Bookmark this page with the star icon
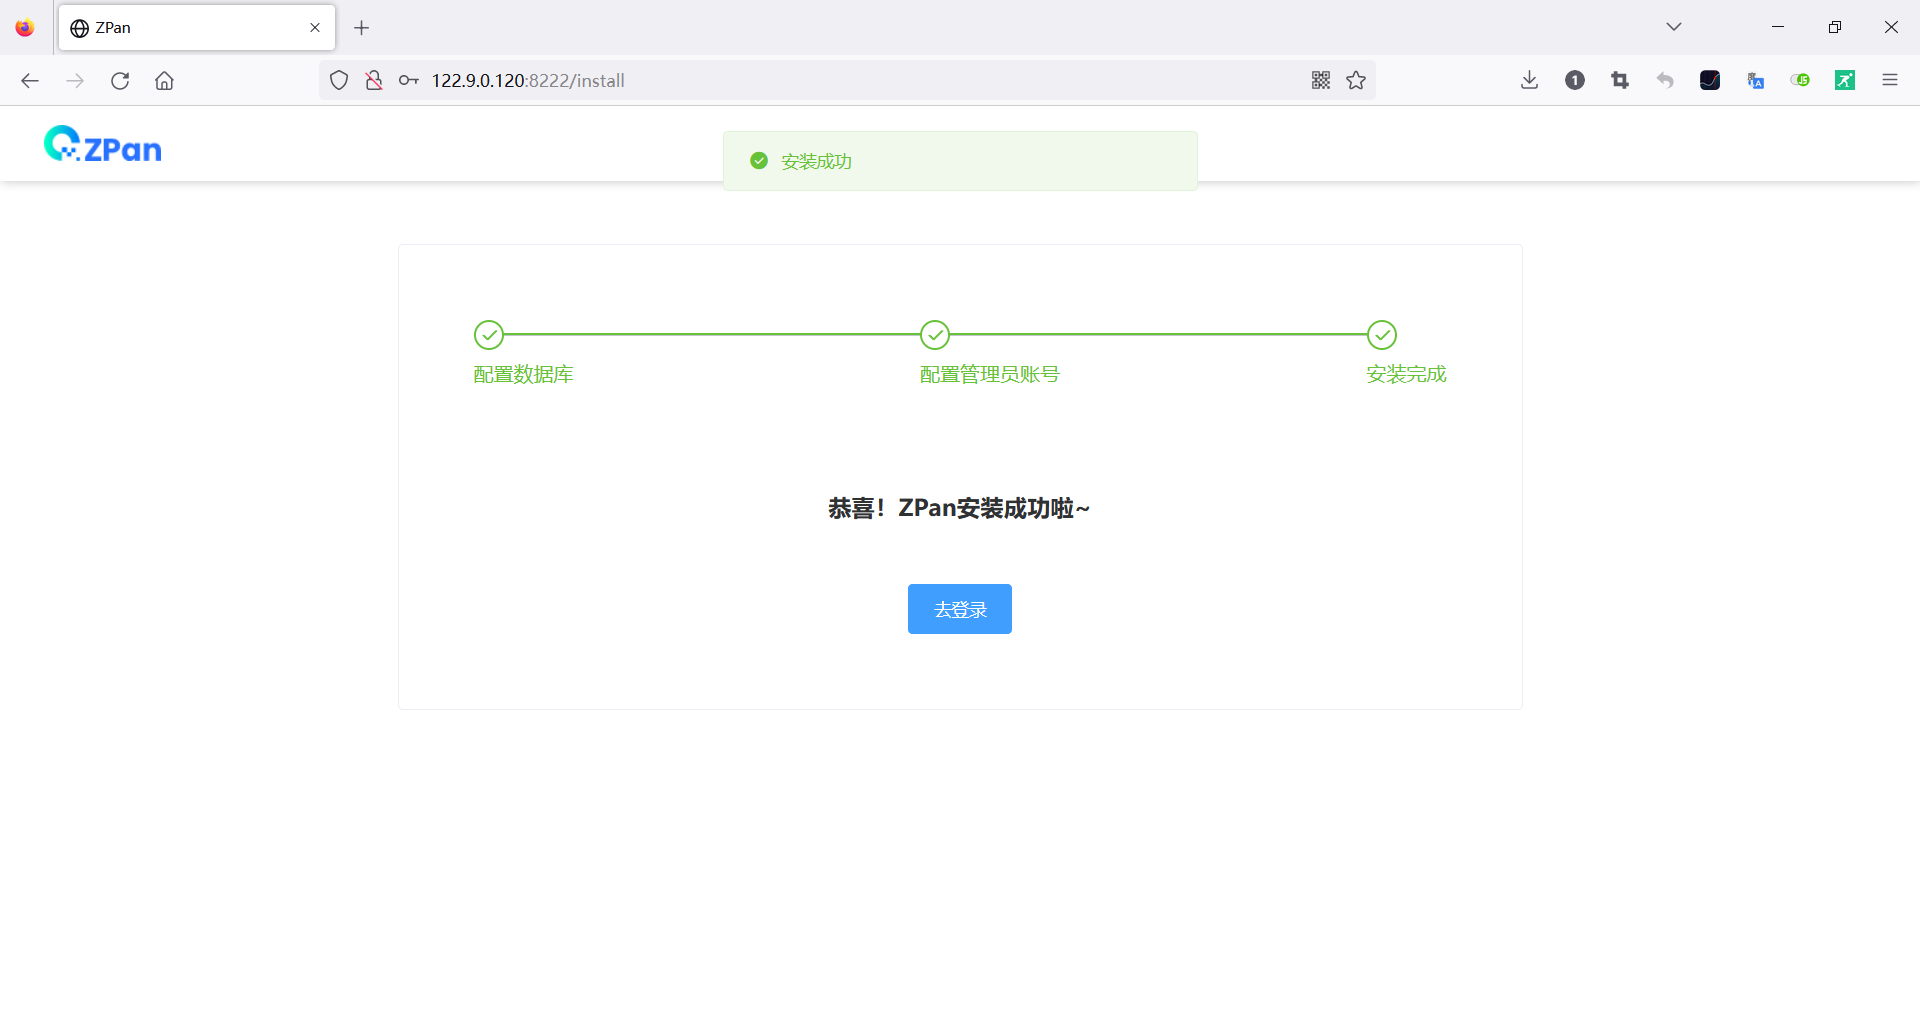The width and height of the screenshot is (1920, 1030). 1356,80
